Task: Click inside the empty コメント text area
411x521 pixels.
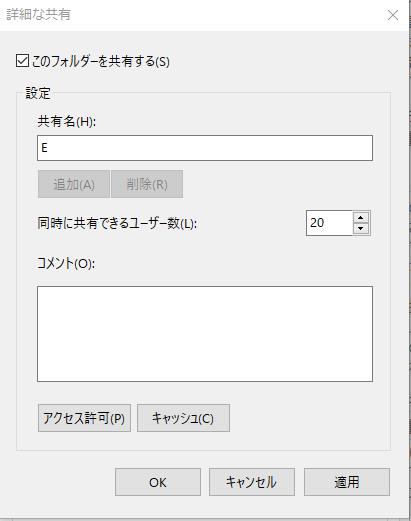Action: tap(205, 334)
